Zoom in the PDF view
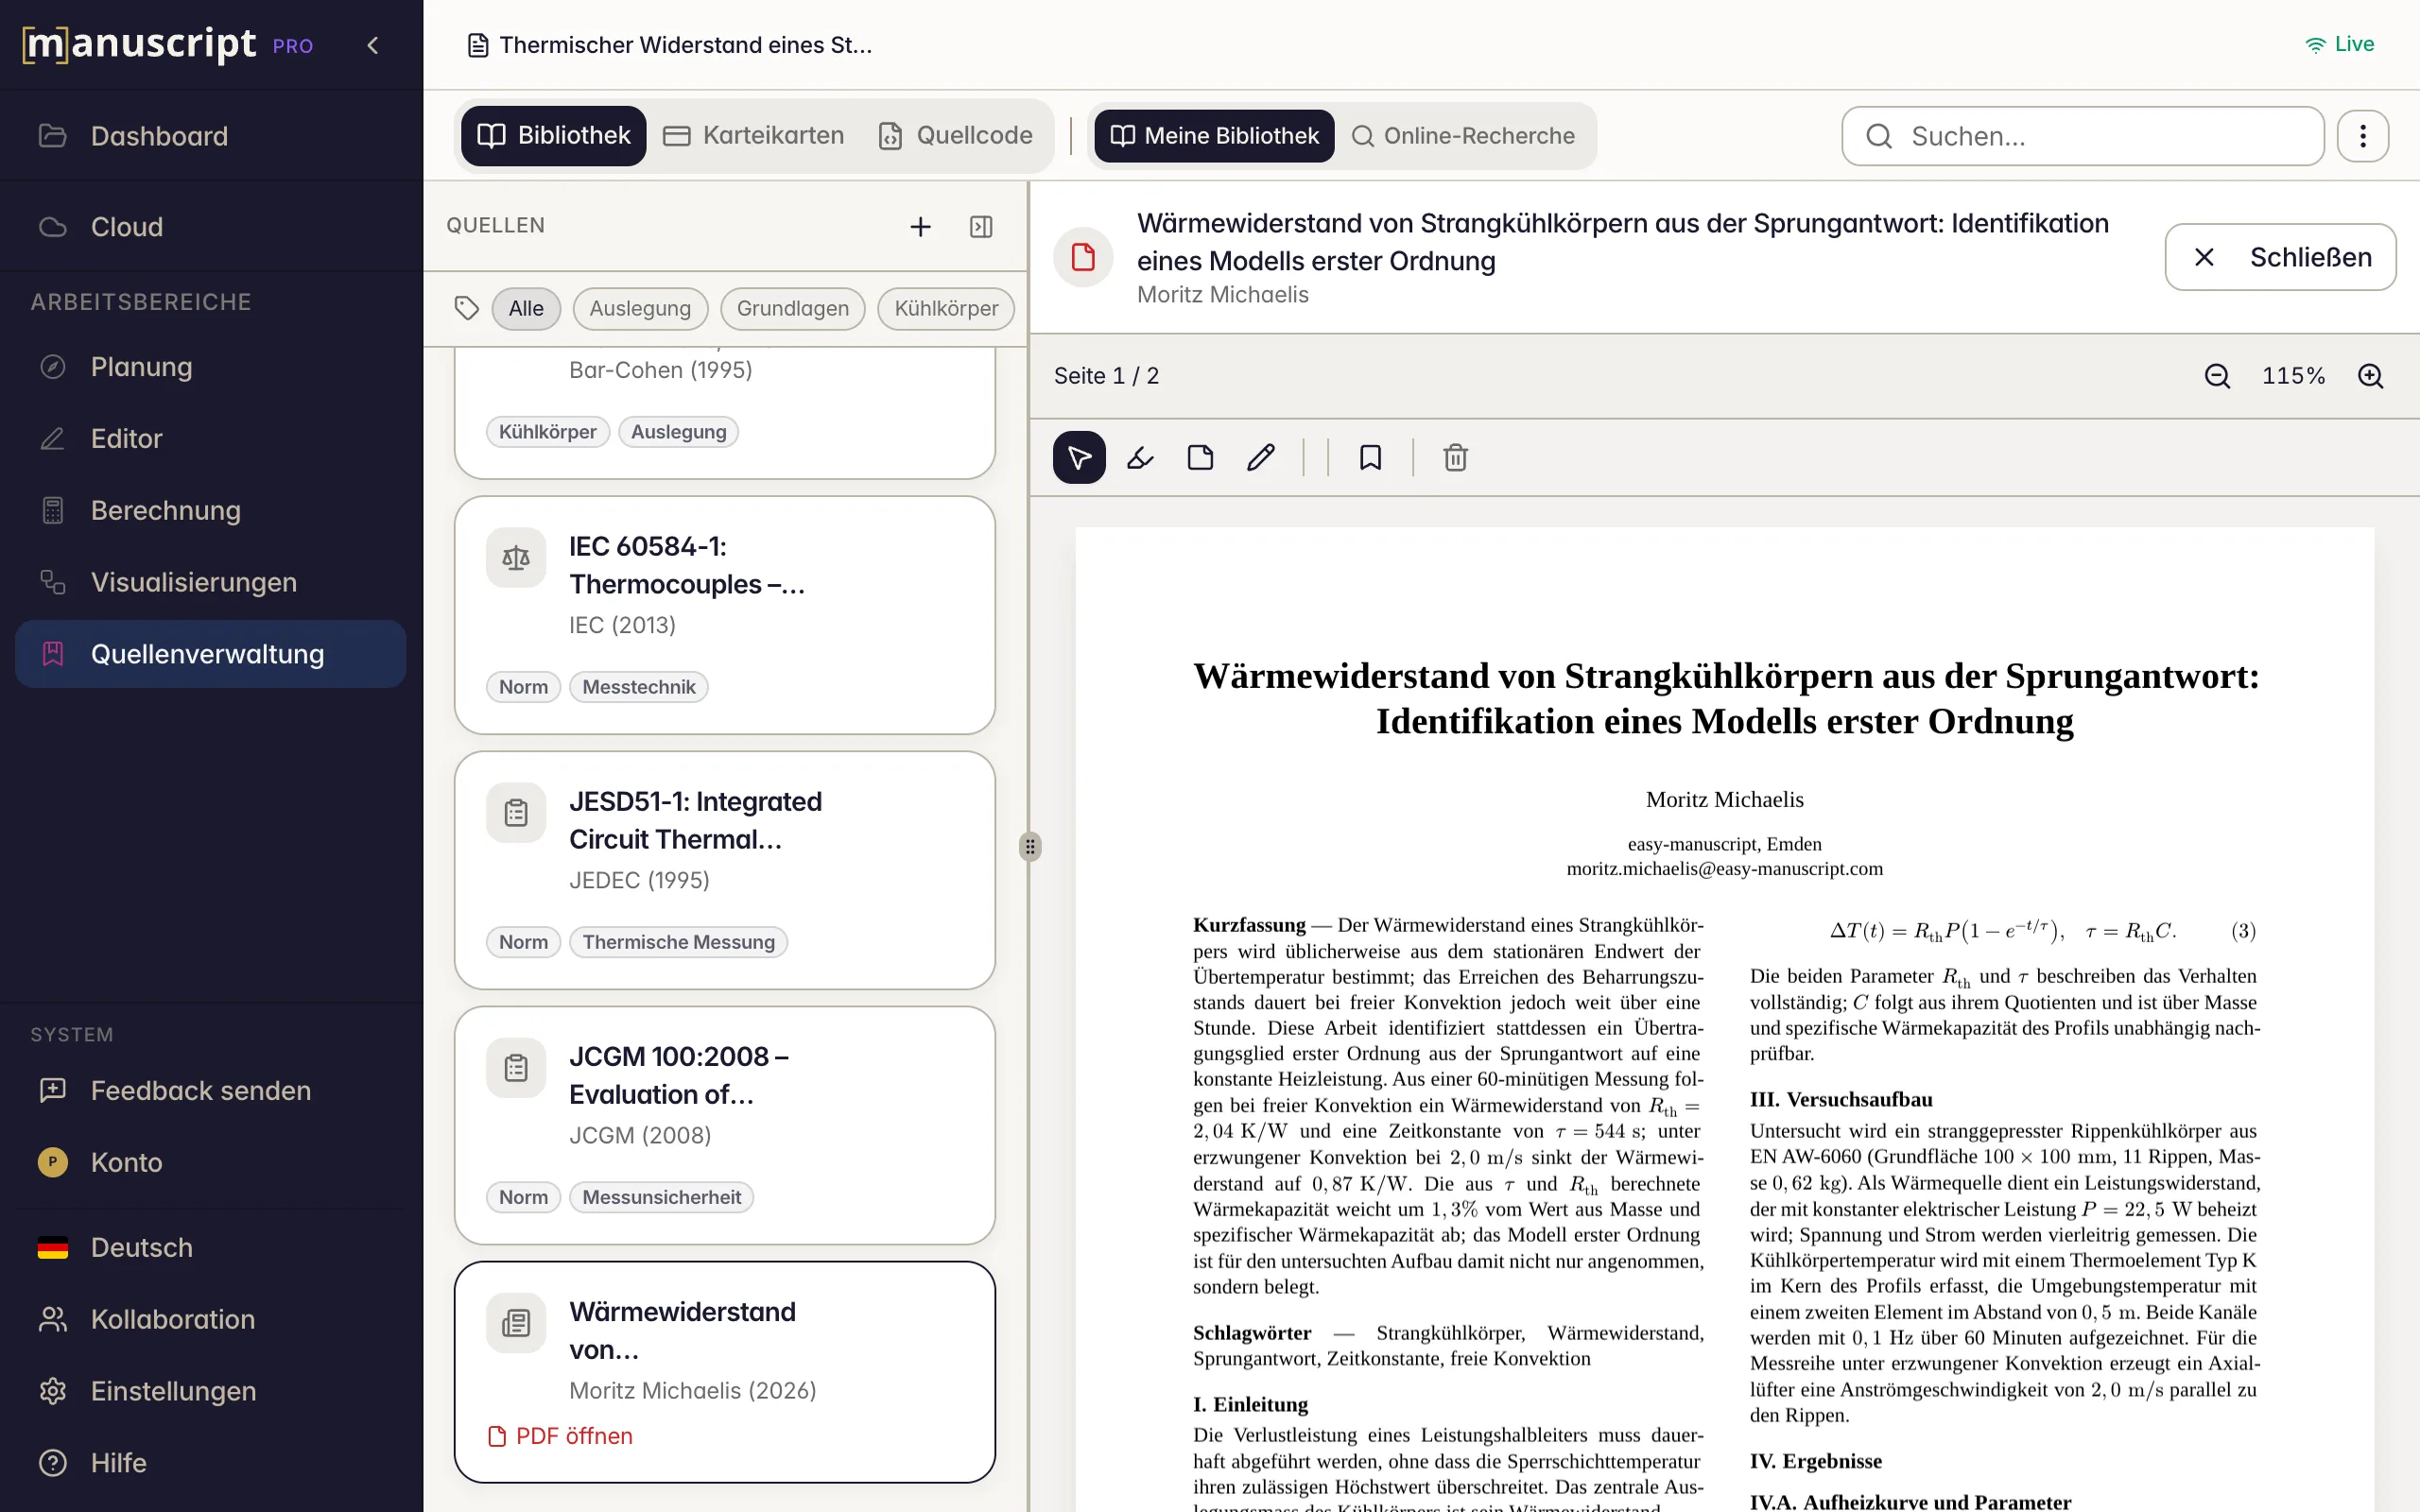Image resolution: width=2420 pixels, height=1512 pixels. (2371, 376)
